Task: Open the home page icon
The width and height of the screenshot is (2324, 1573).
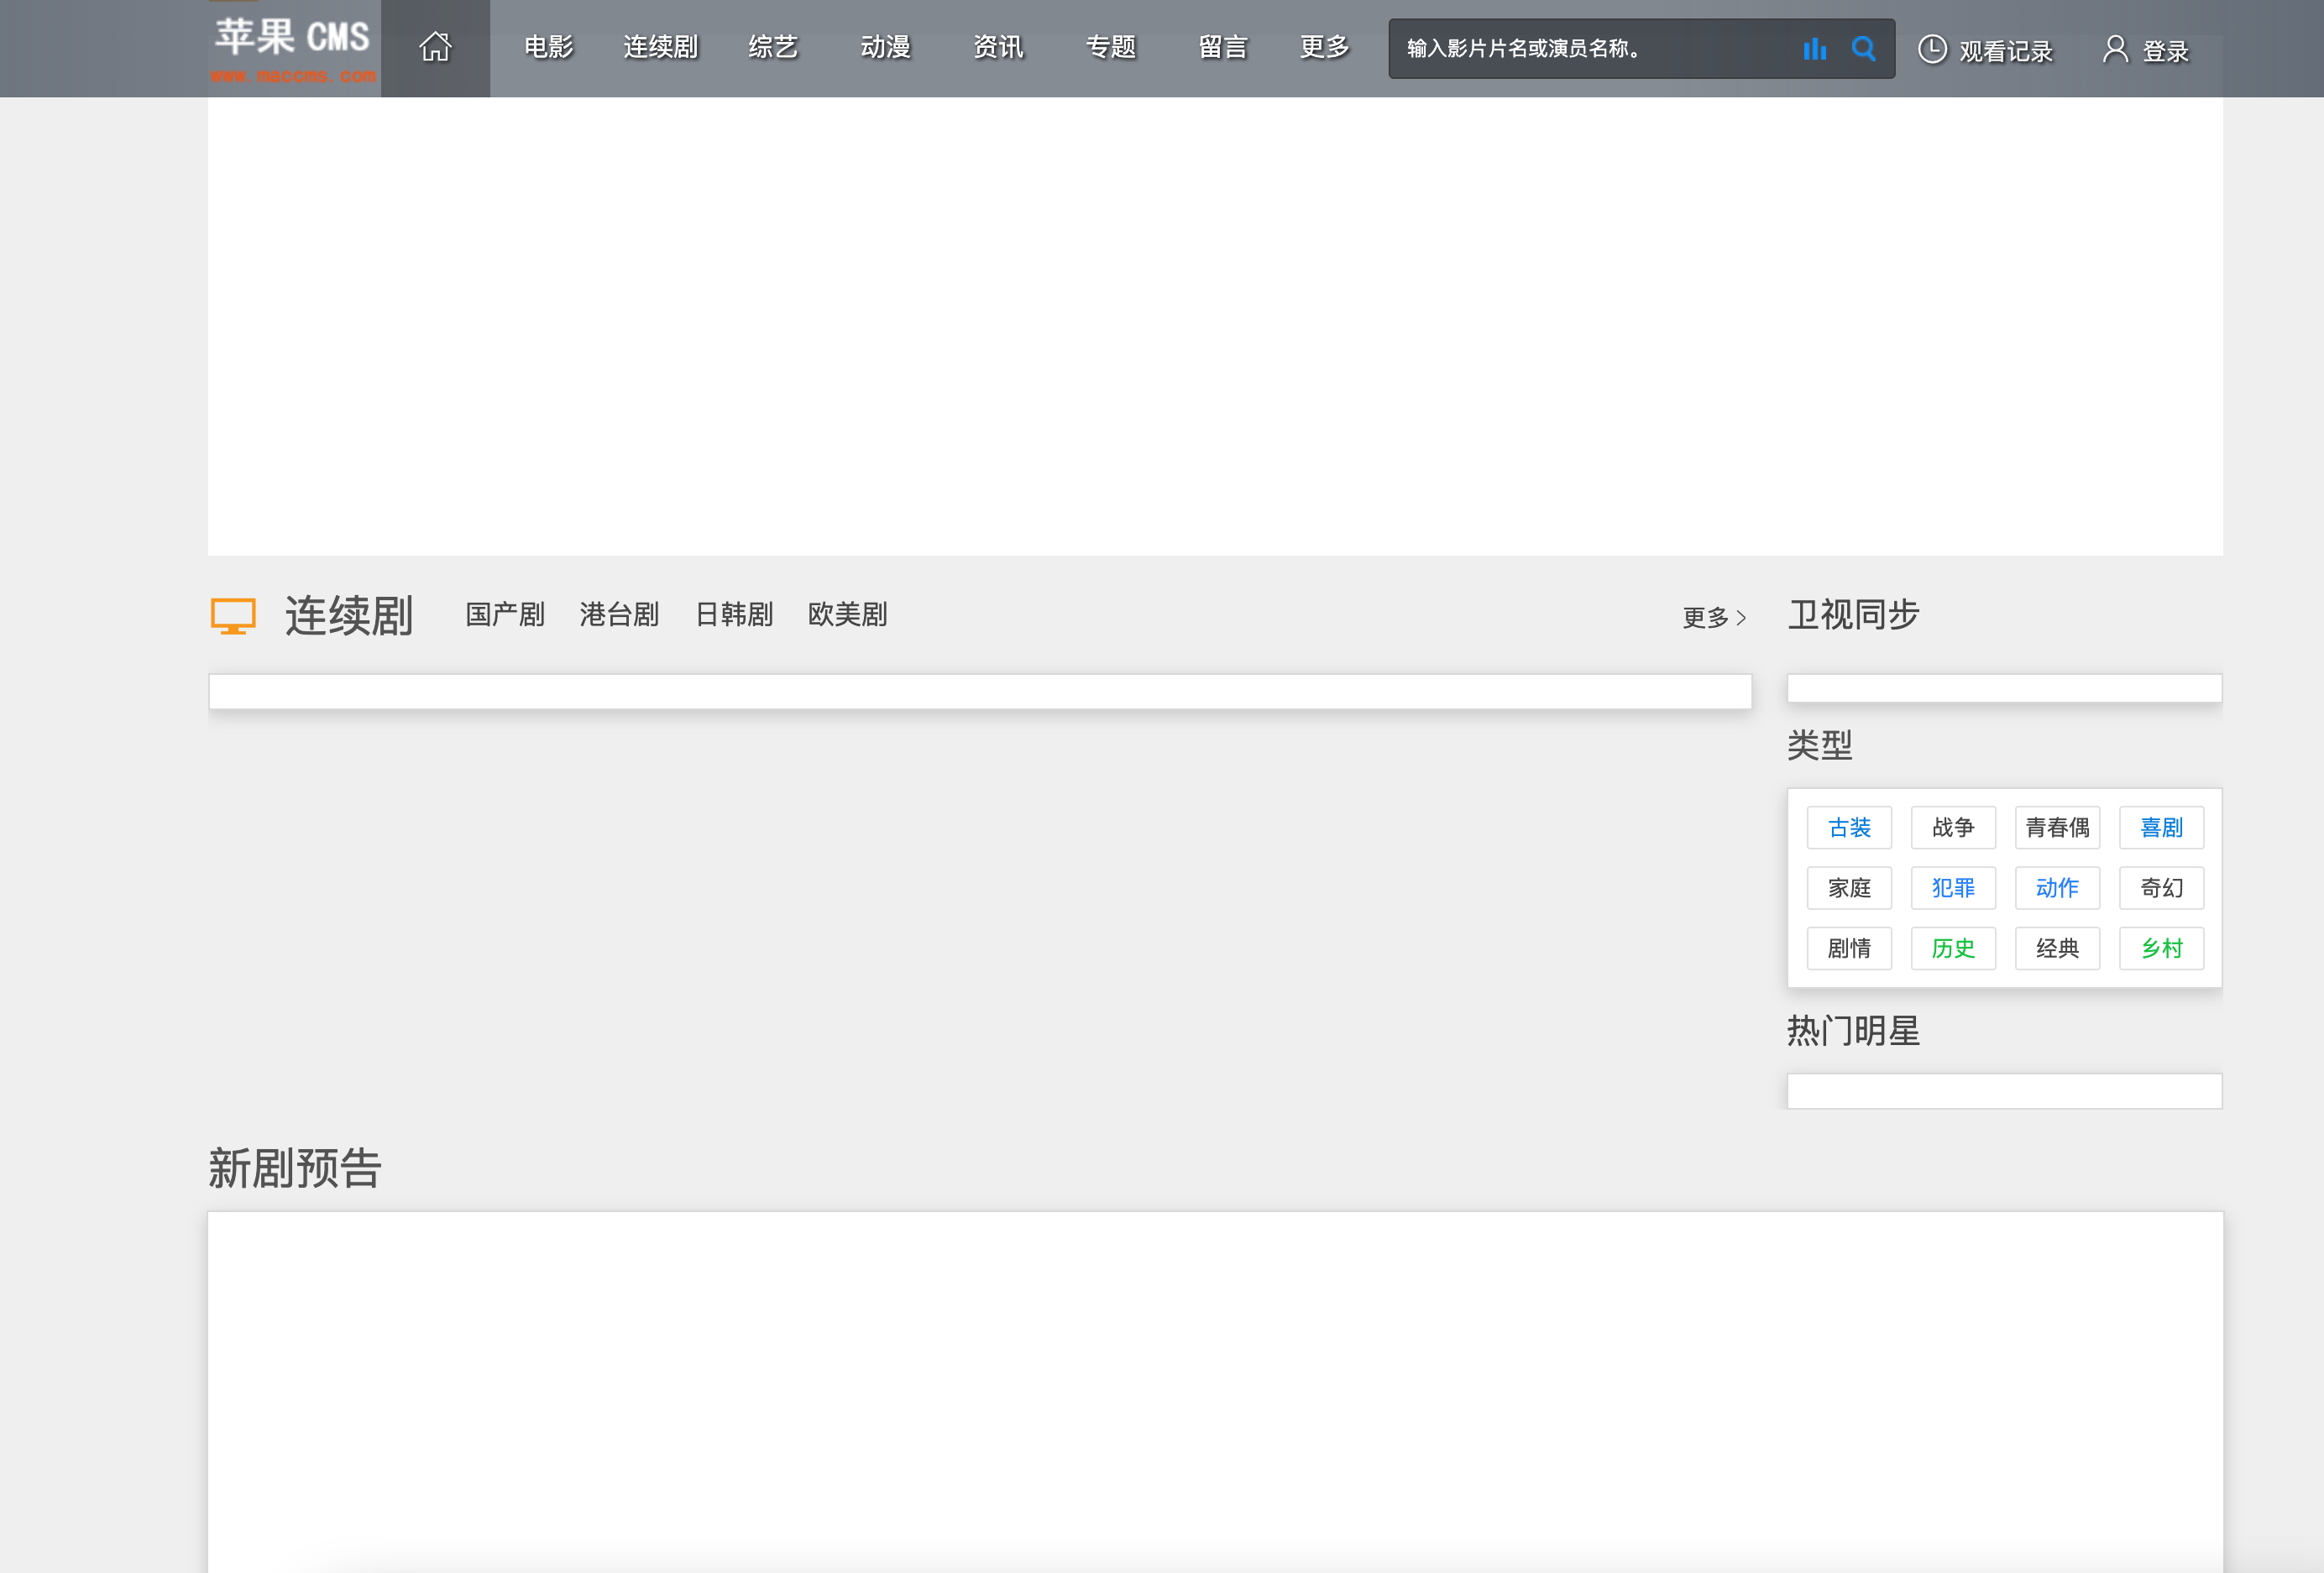Action: point(435,47)
